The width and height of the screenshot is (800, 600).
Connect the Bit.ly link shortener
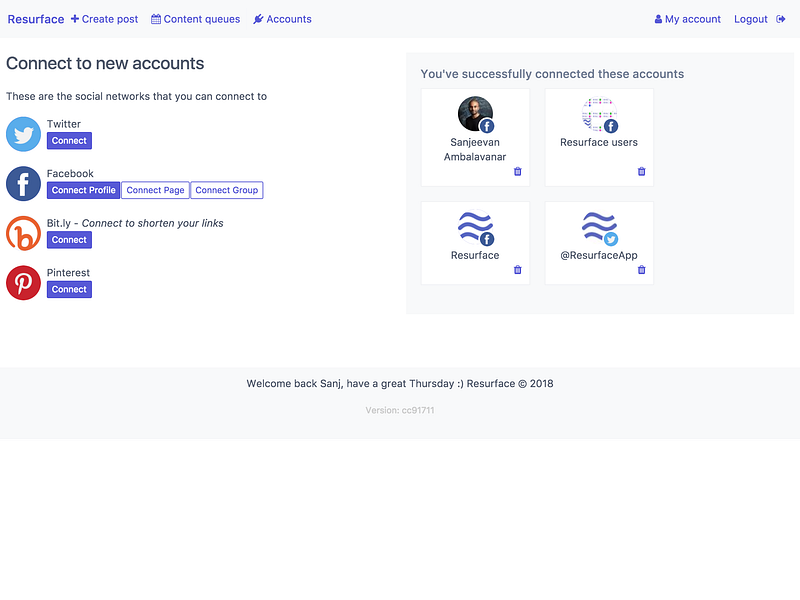[69, 240]
